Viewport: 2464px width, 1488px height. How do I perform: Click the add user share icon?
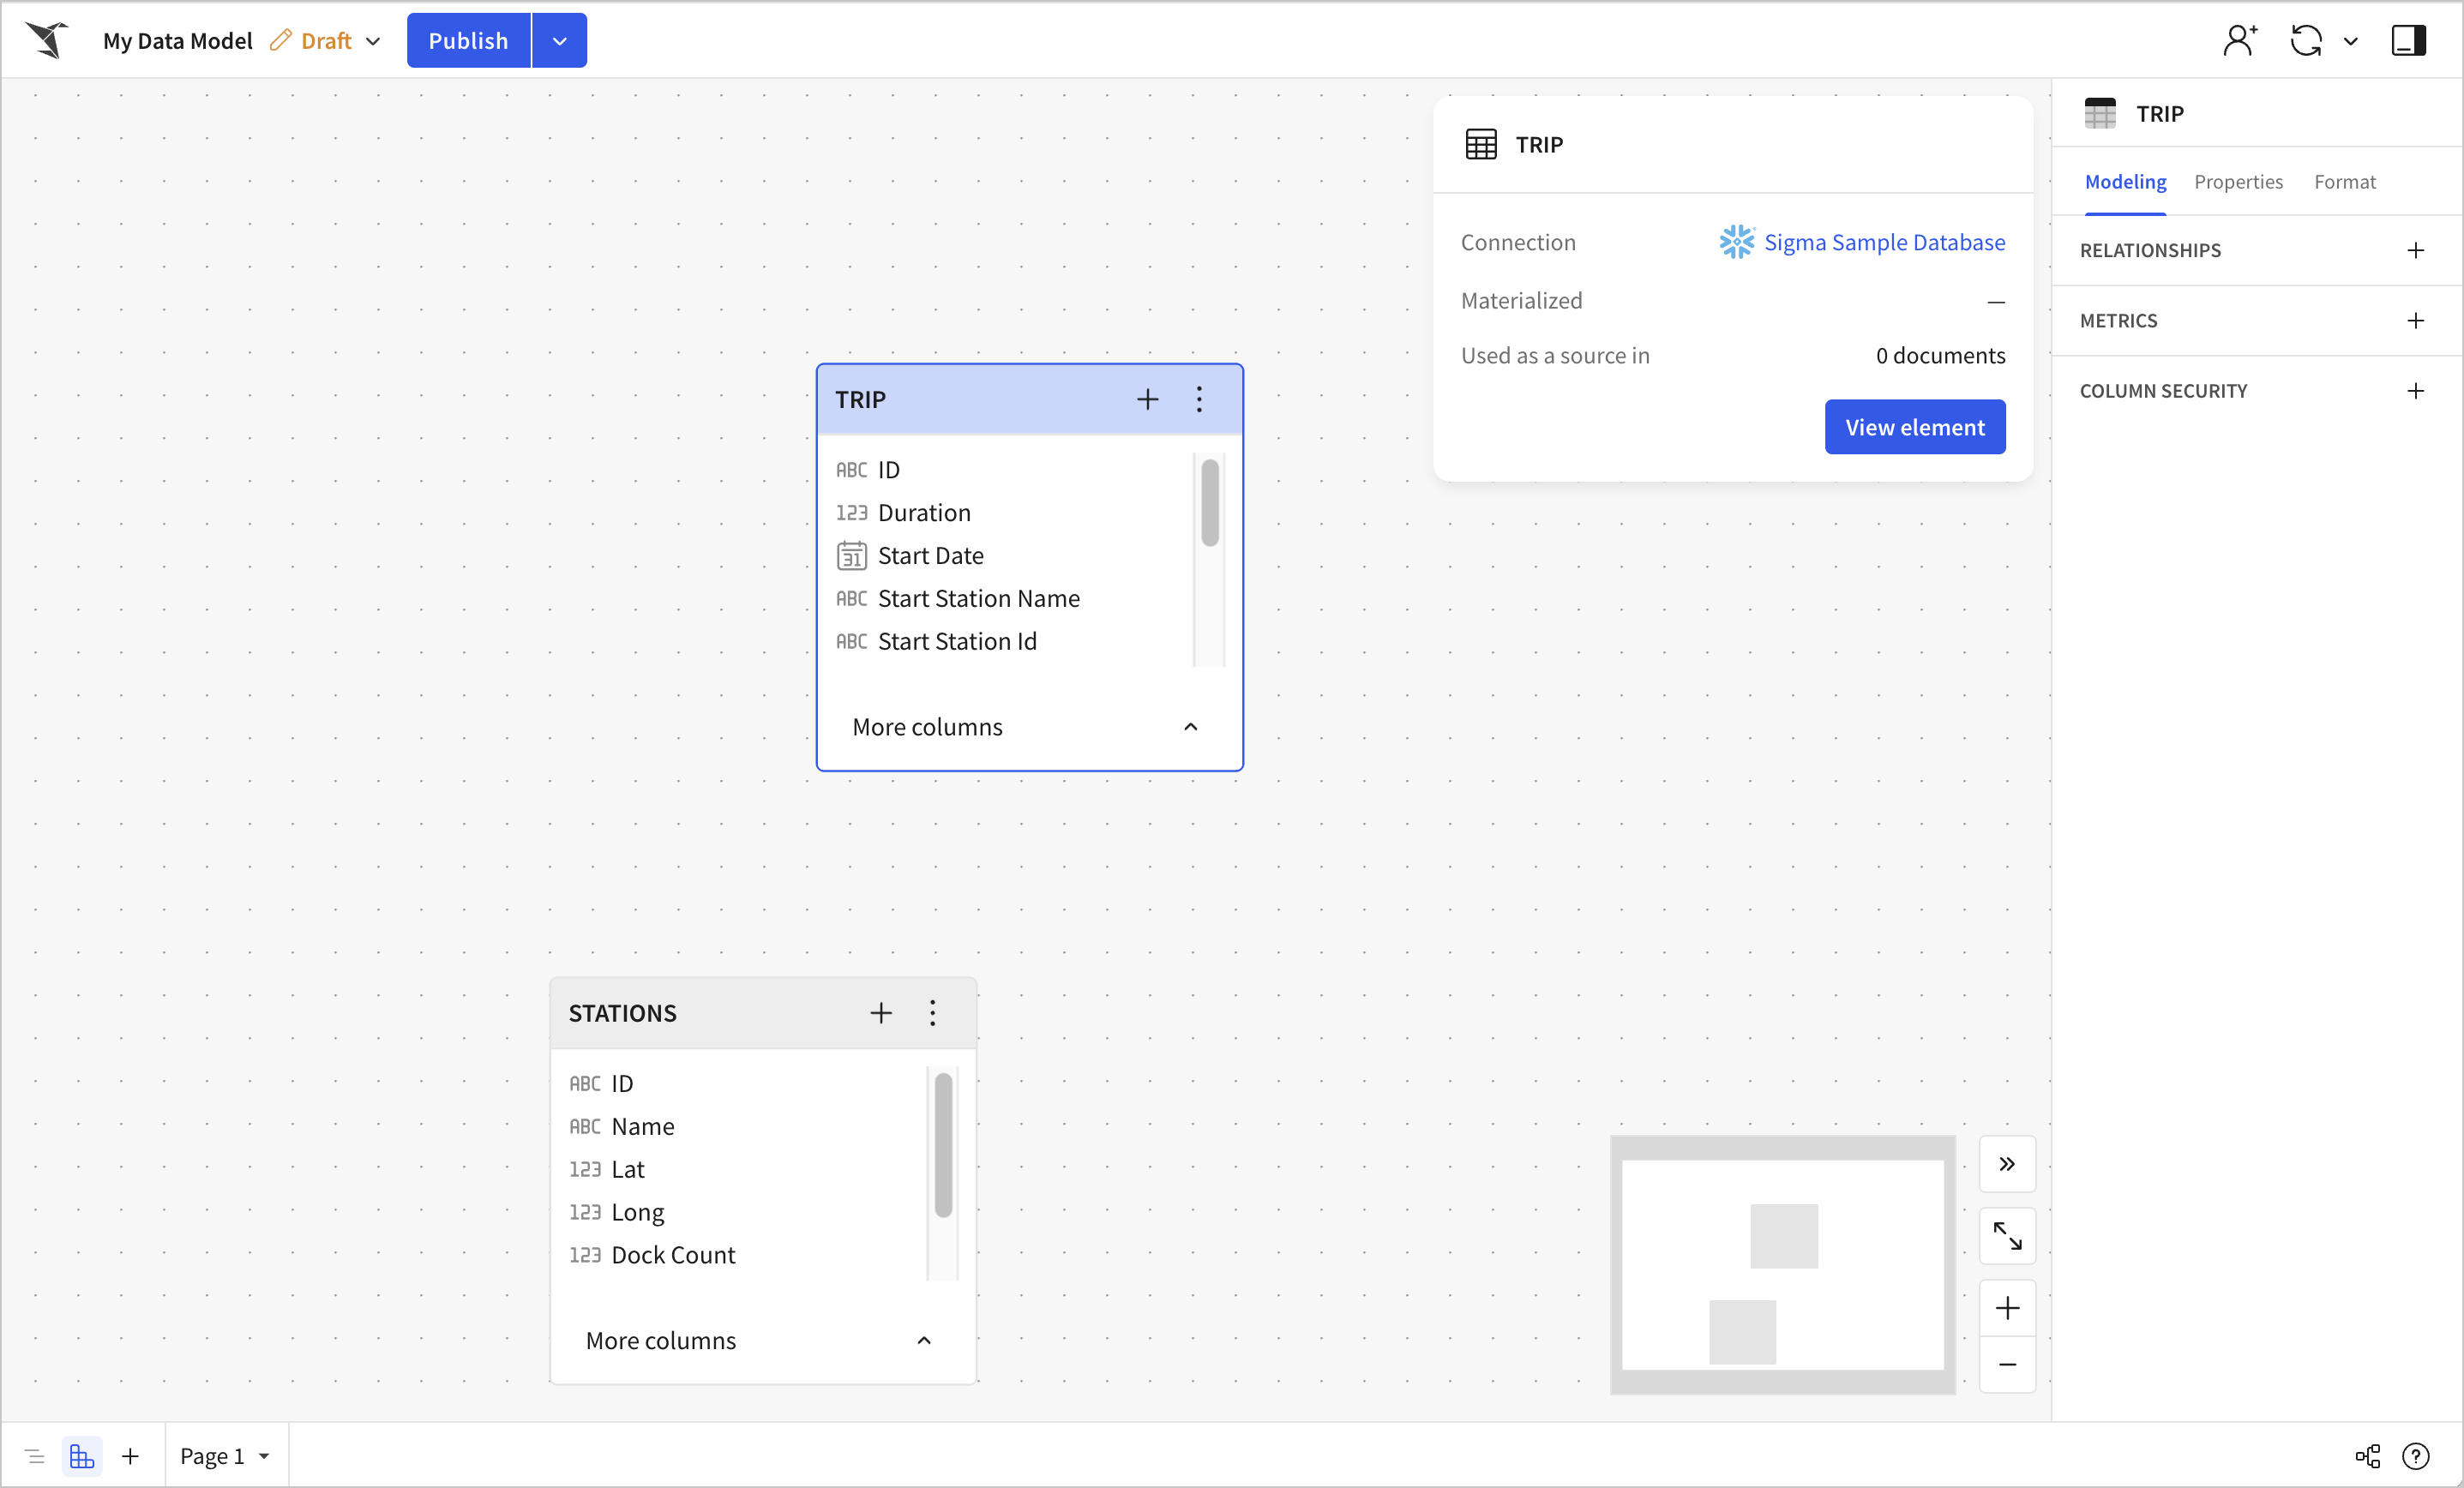tap(2240, 41)
